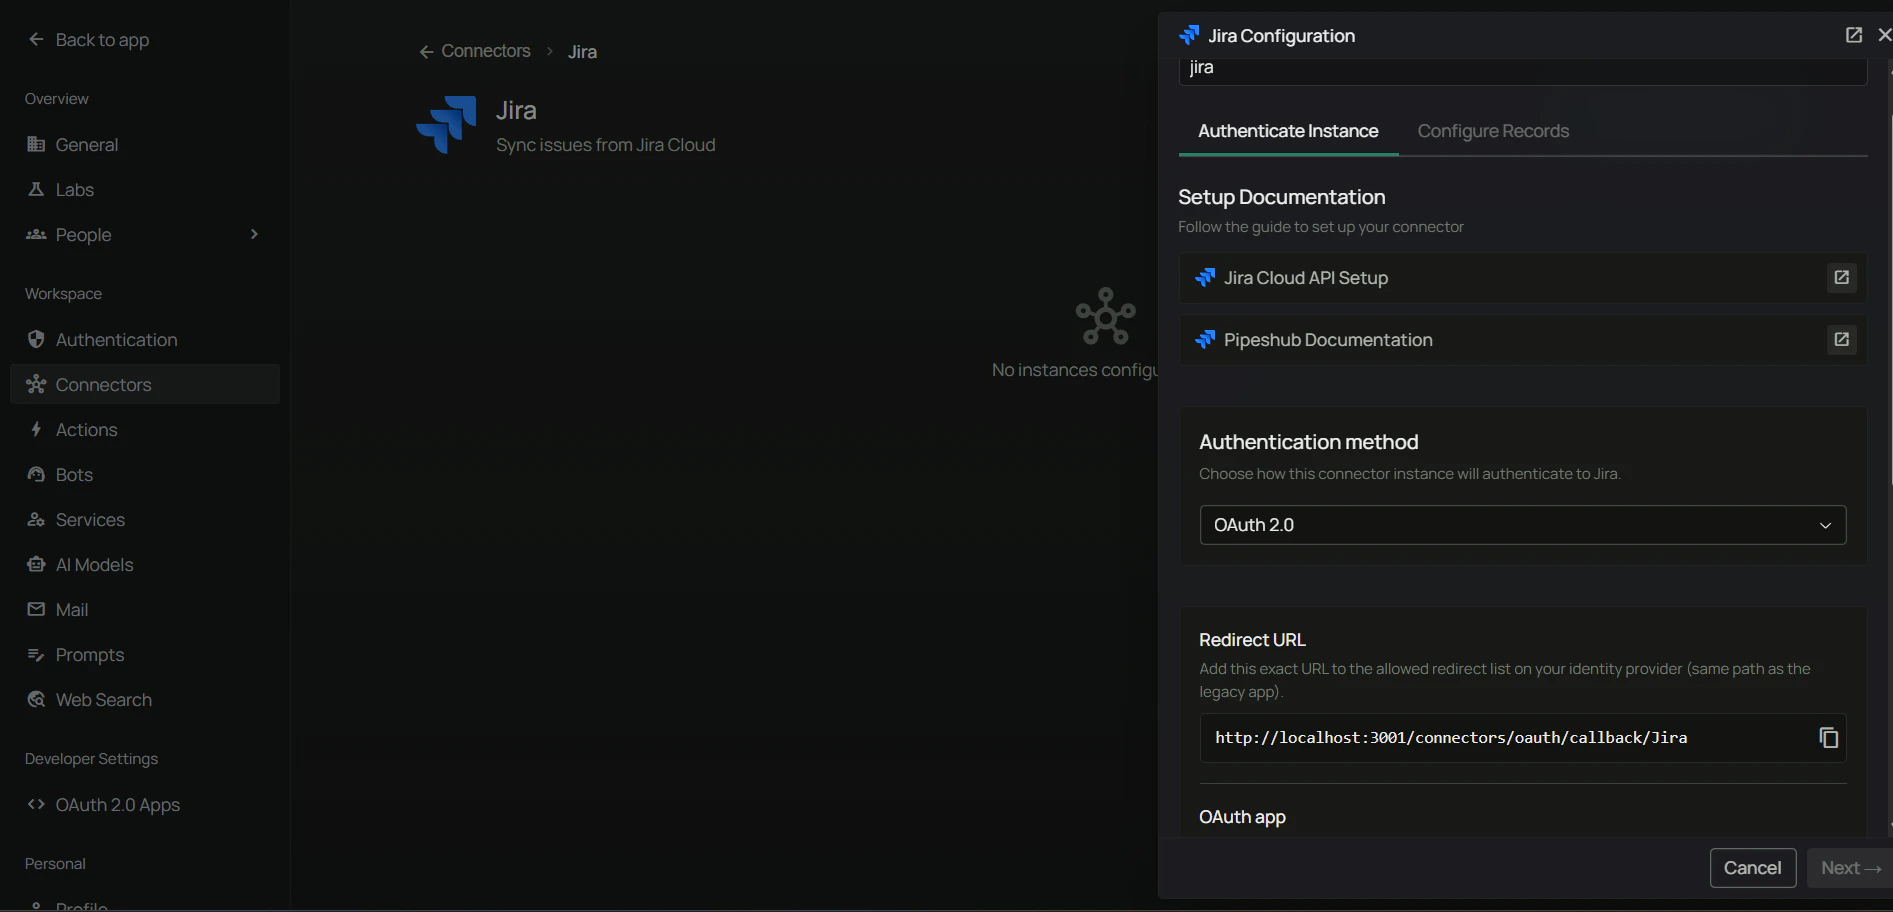The width and height of the screenshot is (1893, 912).
Task: Open AI Models in the Workspace menu
Action: 145,564
